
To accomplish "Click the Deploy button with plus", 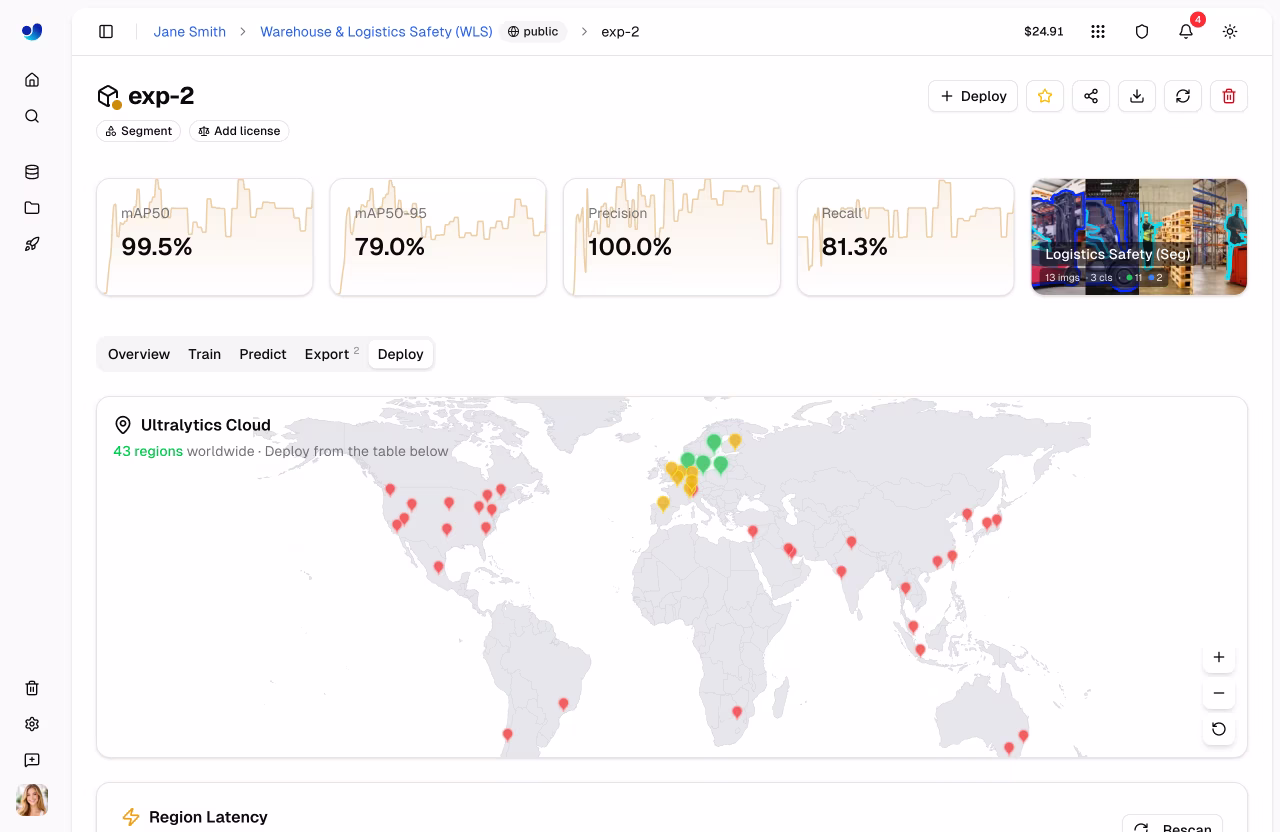I will tap(973, 96).
